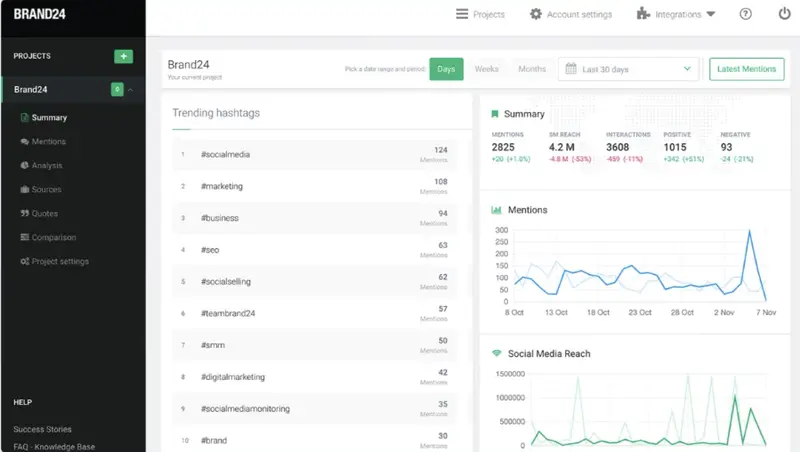This screenshot has height=452, width=800.
Task: Click the Sources briefcase icon
Action: (x=24, y=190)
